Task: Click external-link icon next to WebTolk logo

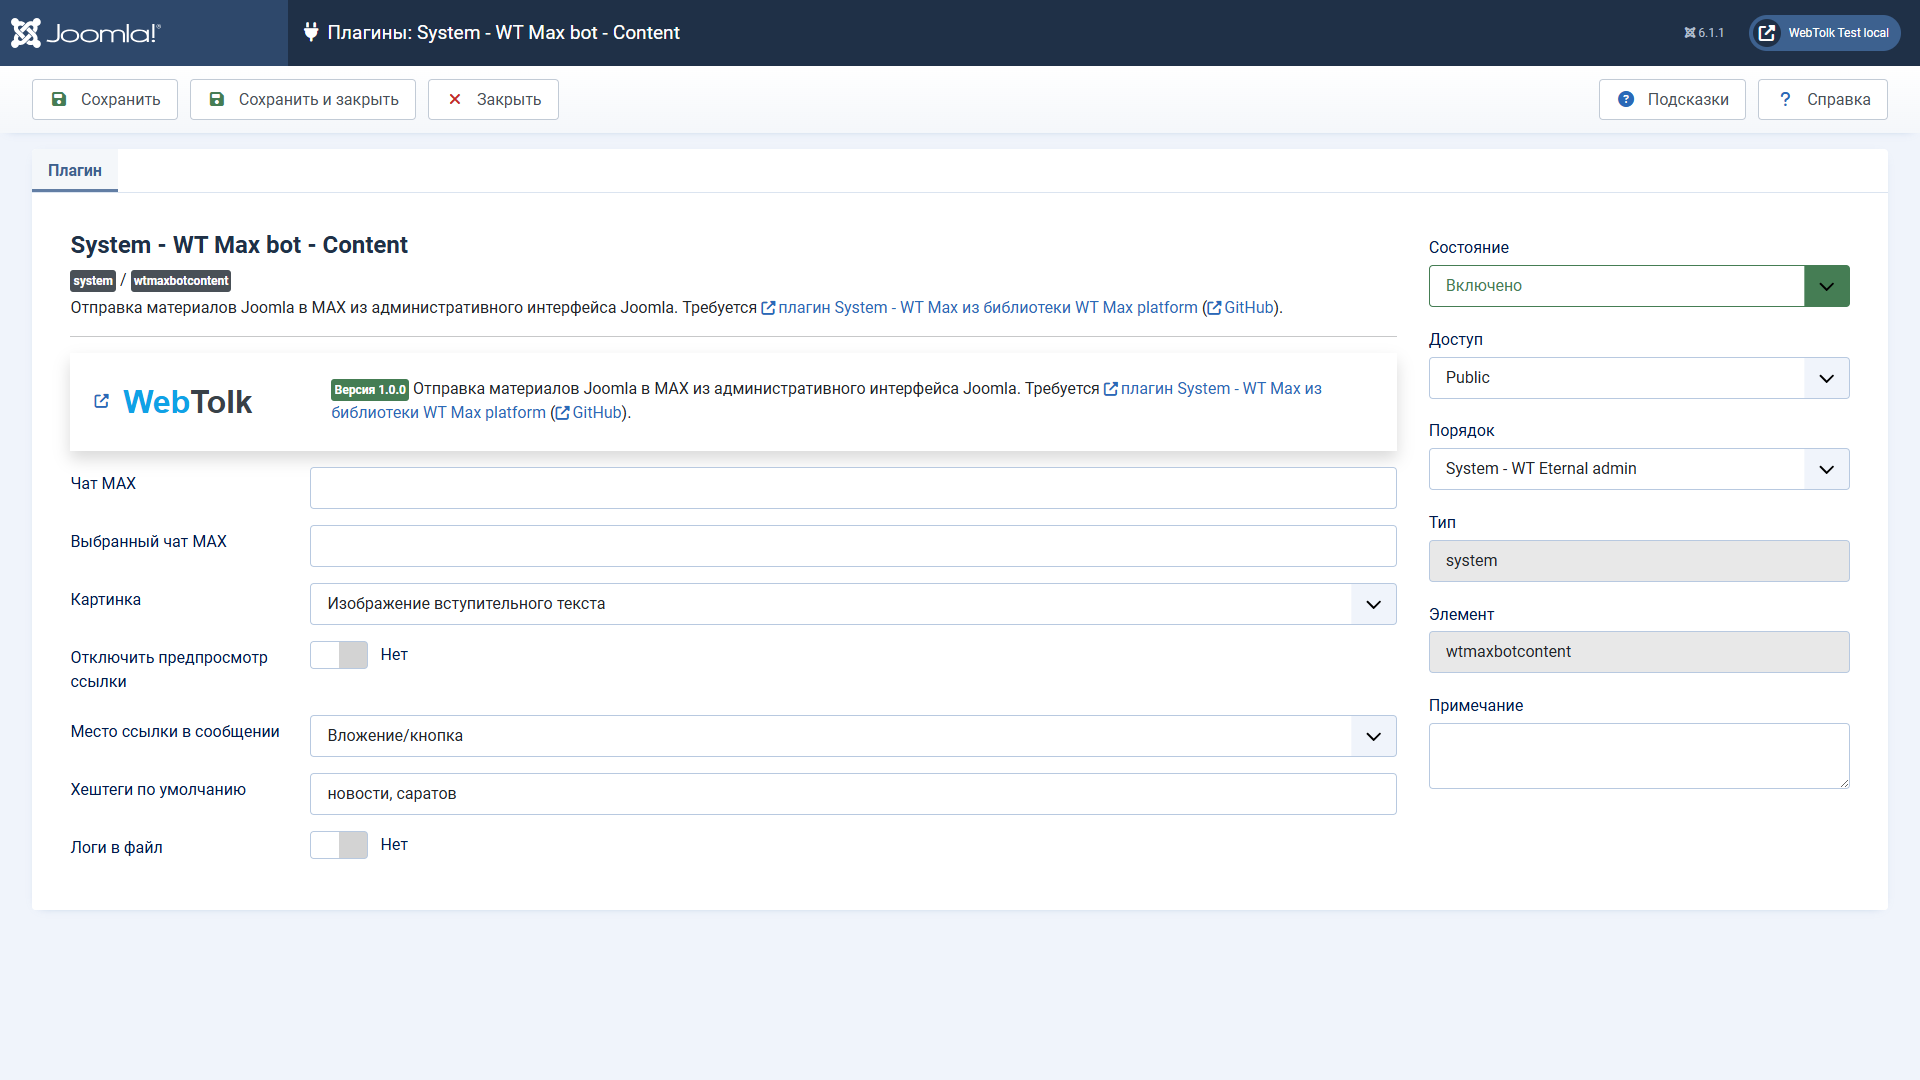Action: (x=101, y=401)
